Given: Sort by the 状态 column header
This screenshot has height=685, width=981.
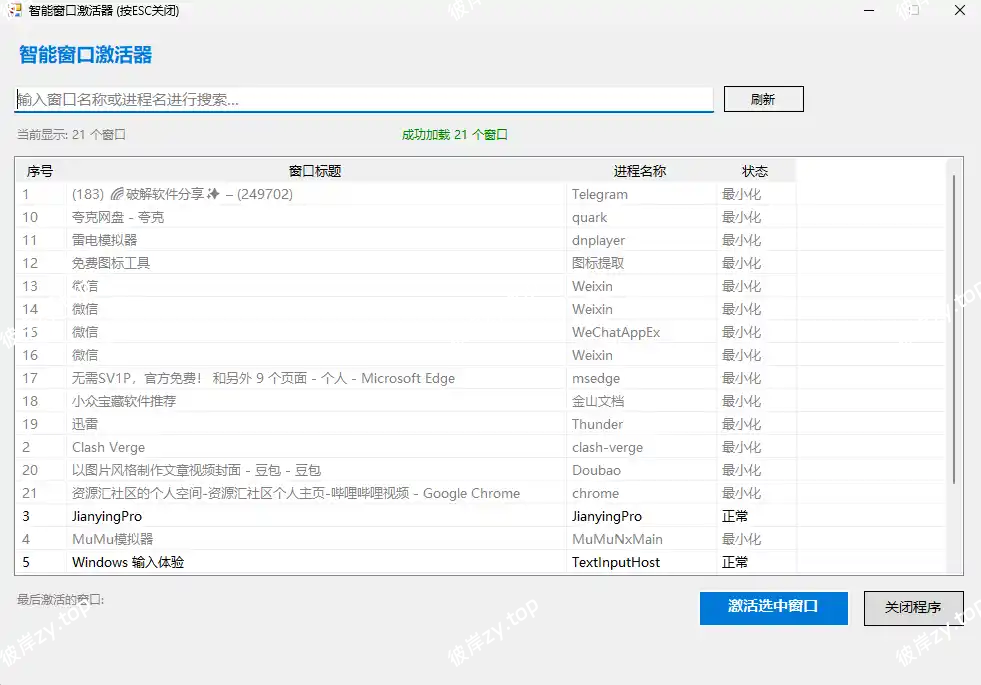Looking at the screenshot, I should [x=755, y=170].
